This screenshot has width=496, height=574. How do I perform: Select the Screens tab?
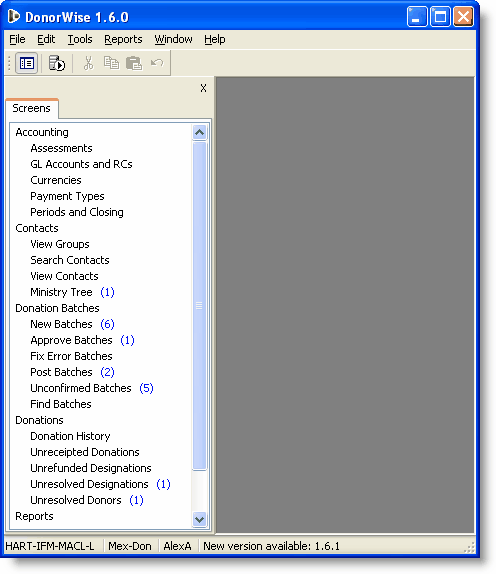31,108
